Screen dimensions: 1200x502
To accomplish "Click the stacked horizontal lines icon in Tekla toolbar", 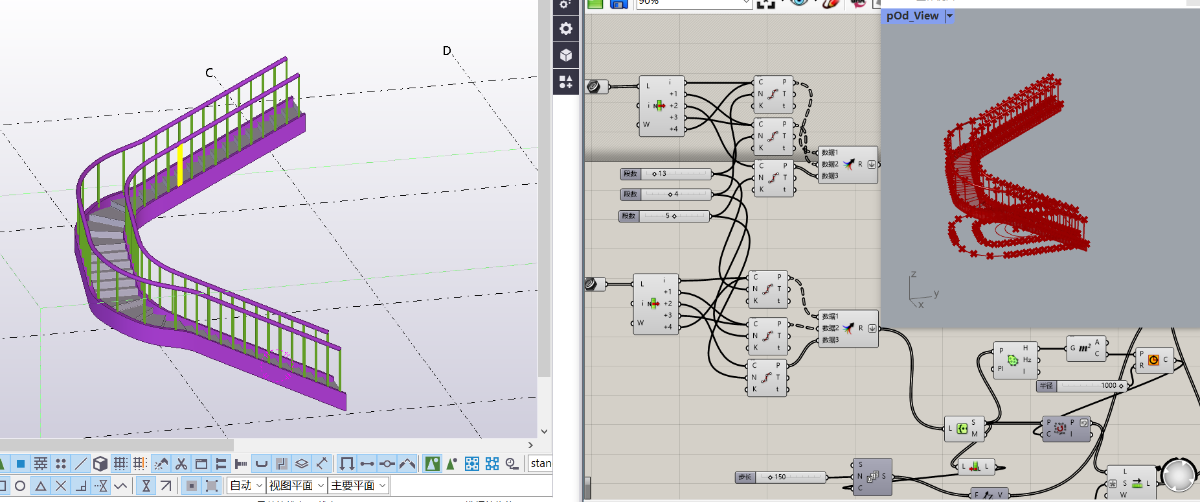I will (x=41, y=464).
